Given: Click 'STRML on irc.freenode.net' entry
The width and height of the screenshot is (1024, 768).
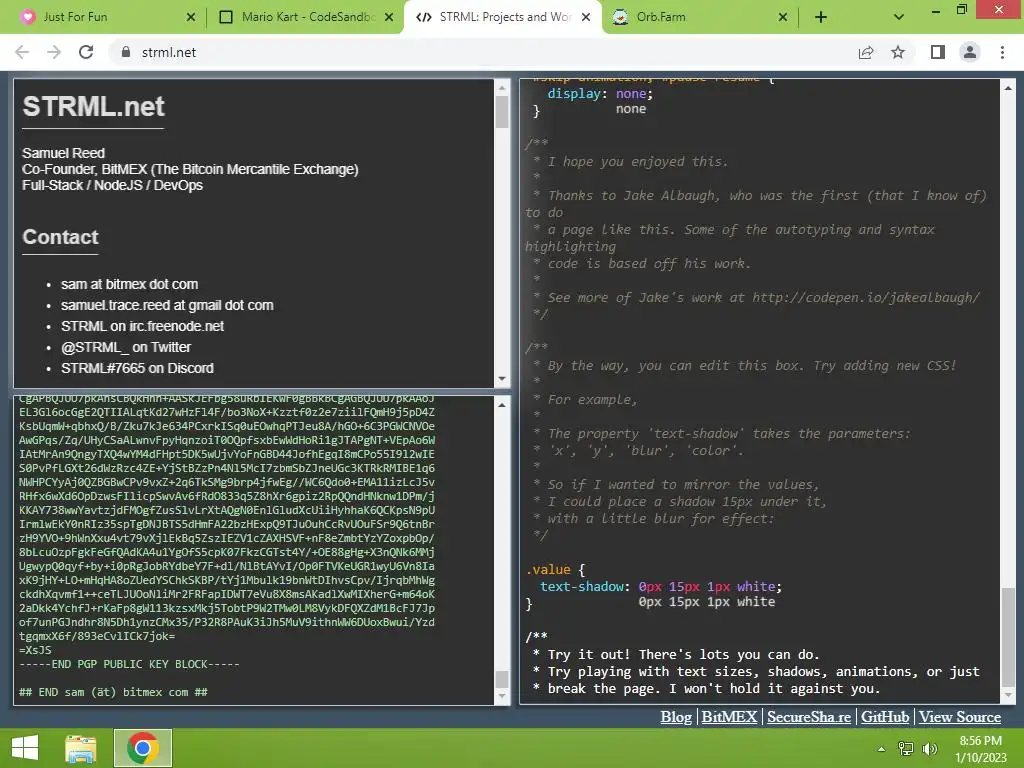Looking at the screenshot, I should tap(142, 326).
